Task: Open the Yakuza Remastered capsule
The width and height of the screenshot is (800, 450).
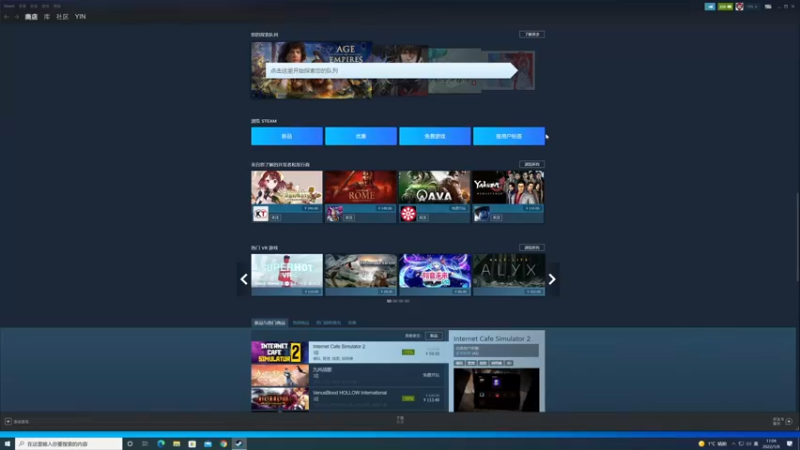Action: [x=509, y=187]
